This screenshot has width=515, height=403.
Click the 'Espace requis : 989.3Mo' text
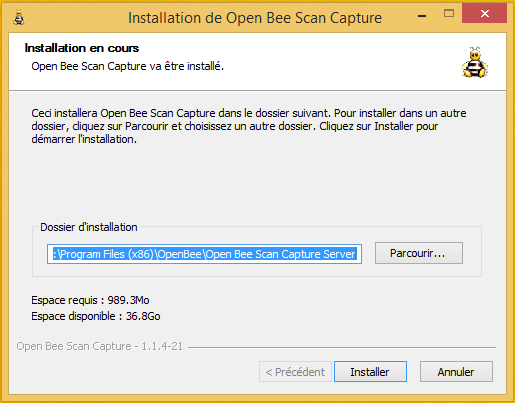[90, 300]
